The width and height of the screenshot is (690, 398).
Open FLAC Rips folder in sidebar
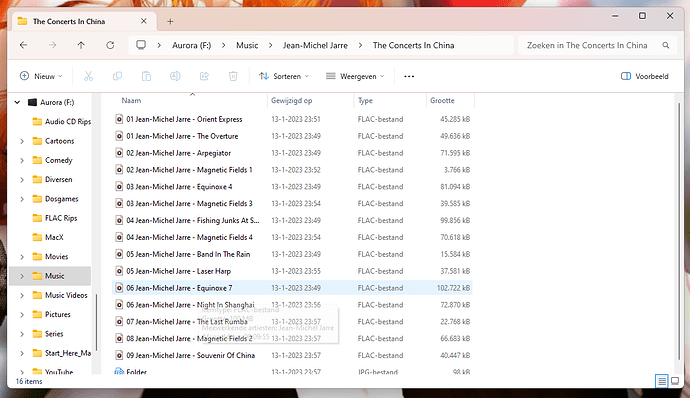coord(61,218)
